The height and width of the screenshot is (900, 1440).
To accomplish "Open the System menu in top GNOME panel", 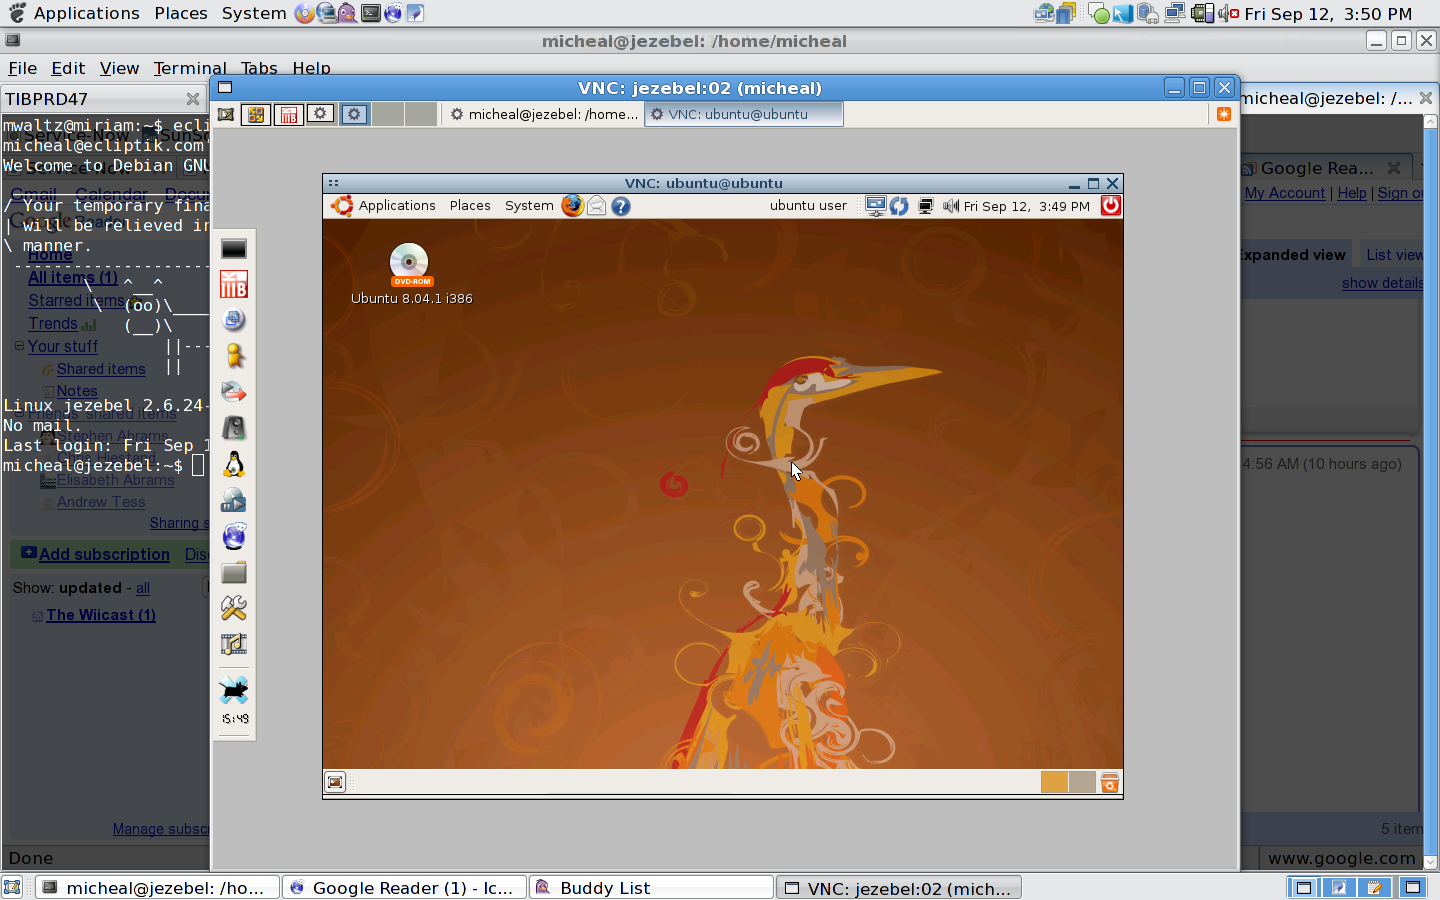I will click(254, 13).
